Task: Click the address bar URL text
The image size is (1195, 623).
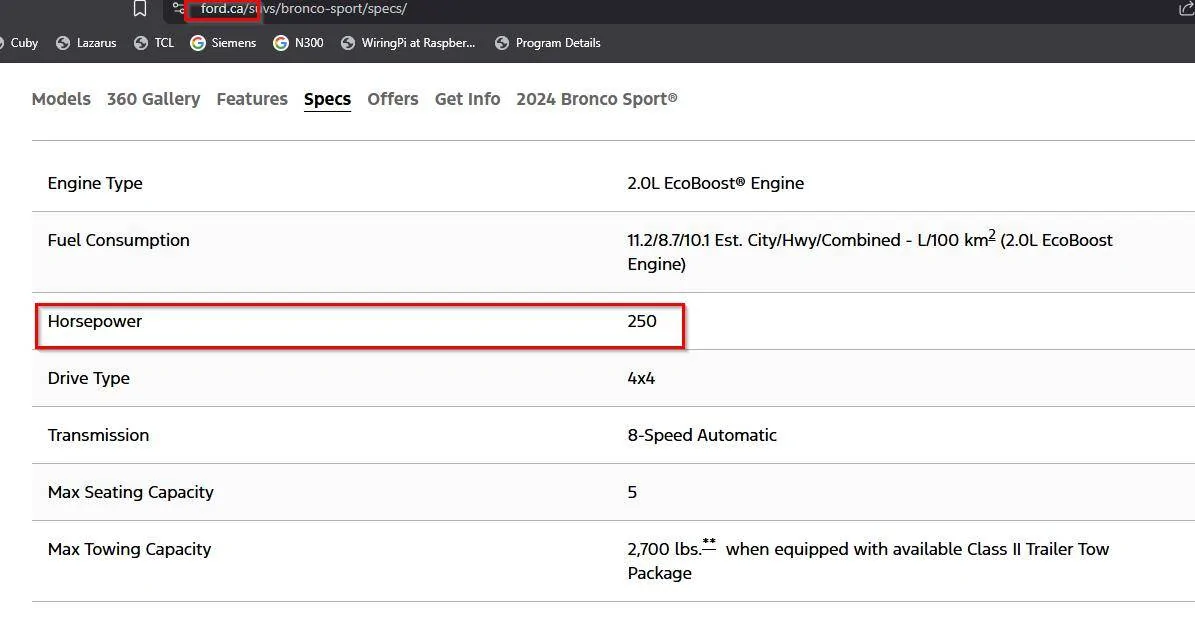Action: tap(304, 9)
